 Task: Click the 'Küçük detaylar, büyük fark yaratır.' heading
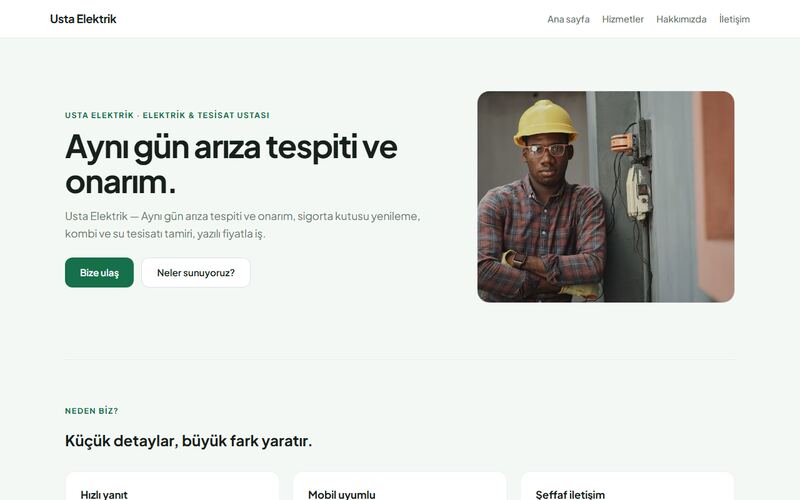tap(188, 440)
